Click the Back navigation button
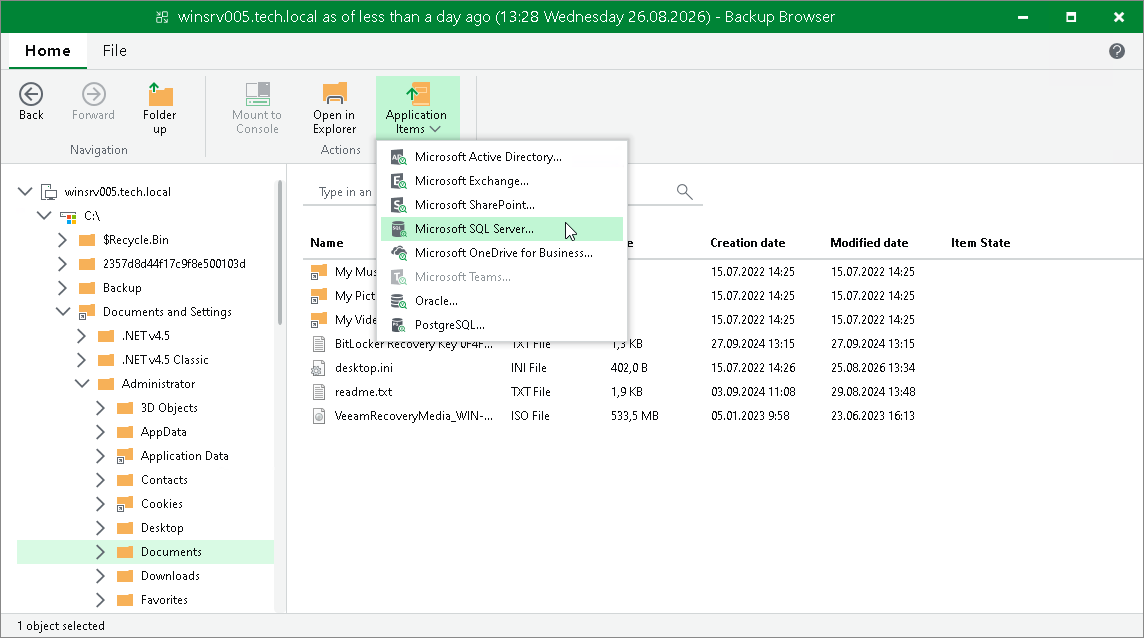This screenshot has width=1144, height=638. [x=31, y=101]
